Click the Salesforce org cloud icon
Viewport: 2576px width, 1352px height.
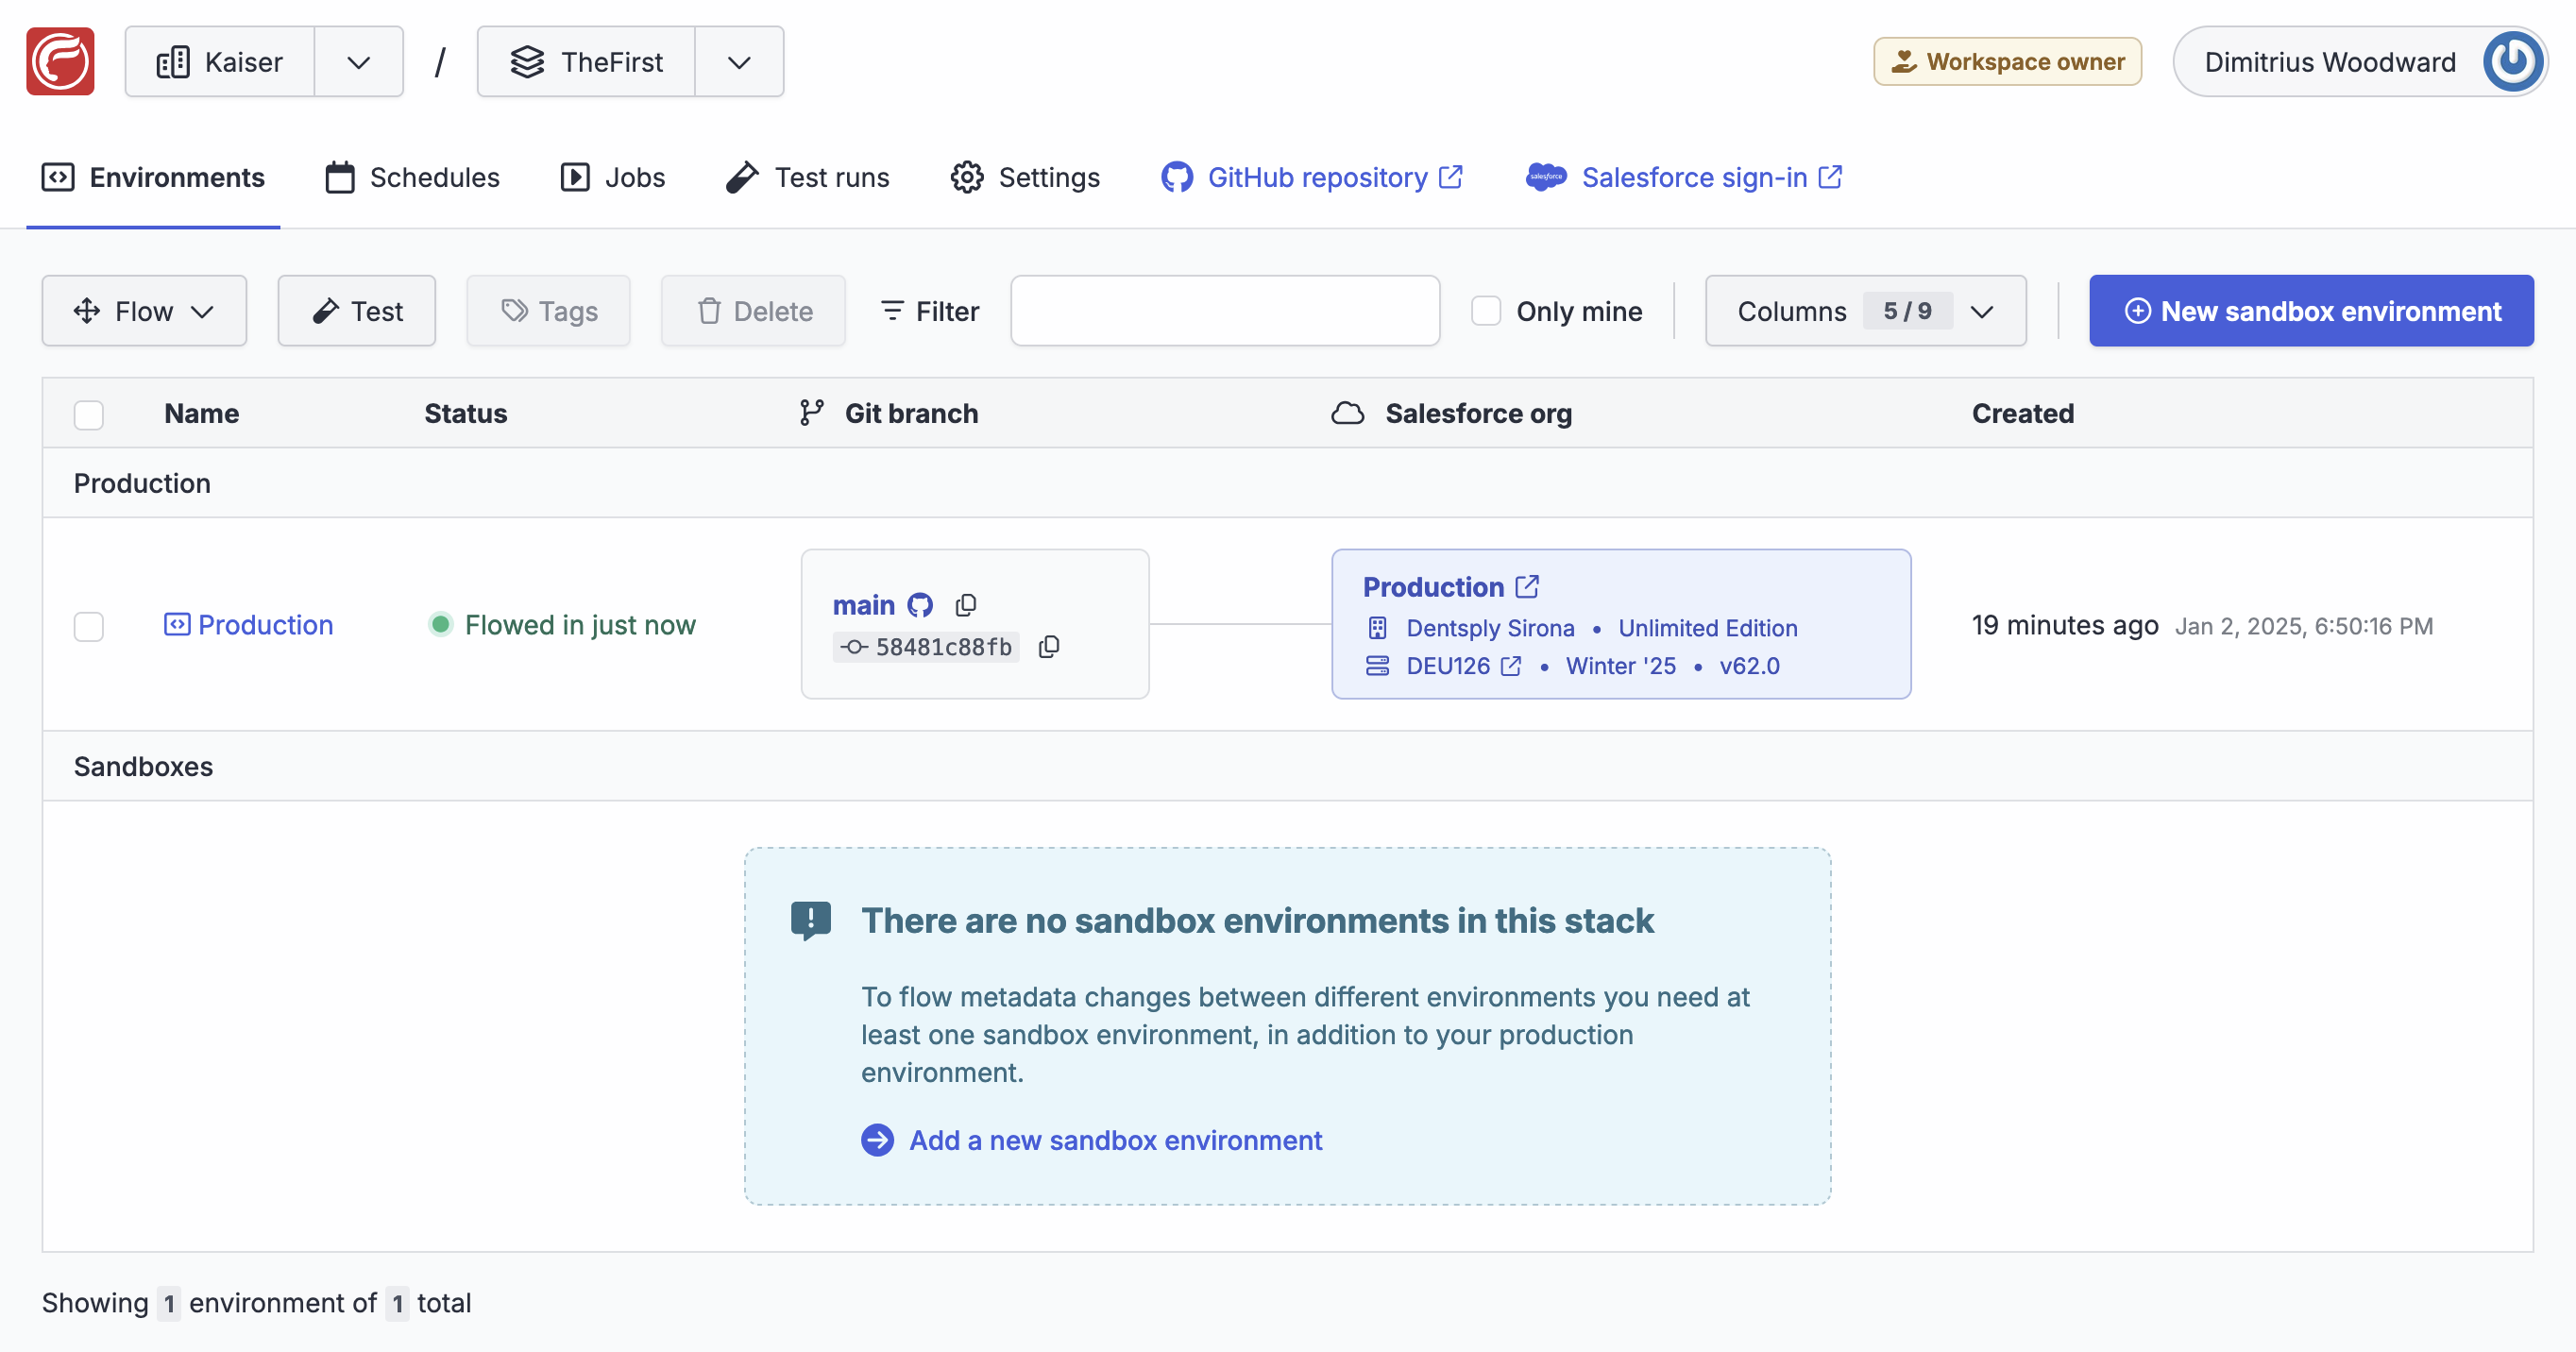1348,413
